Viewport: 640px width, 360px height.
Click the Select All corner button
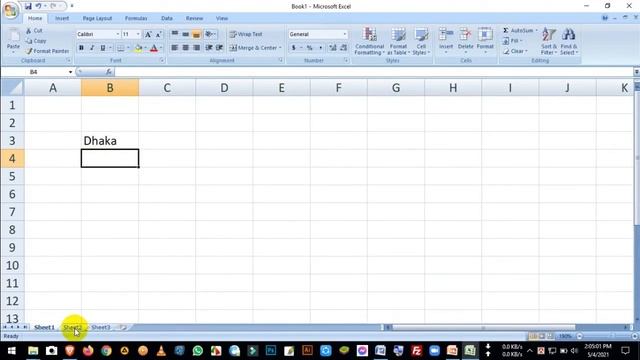(12, 88)
